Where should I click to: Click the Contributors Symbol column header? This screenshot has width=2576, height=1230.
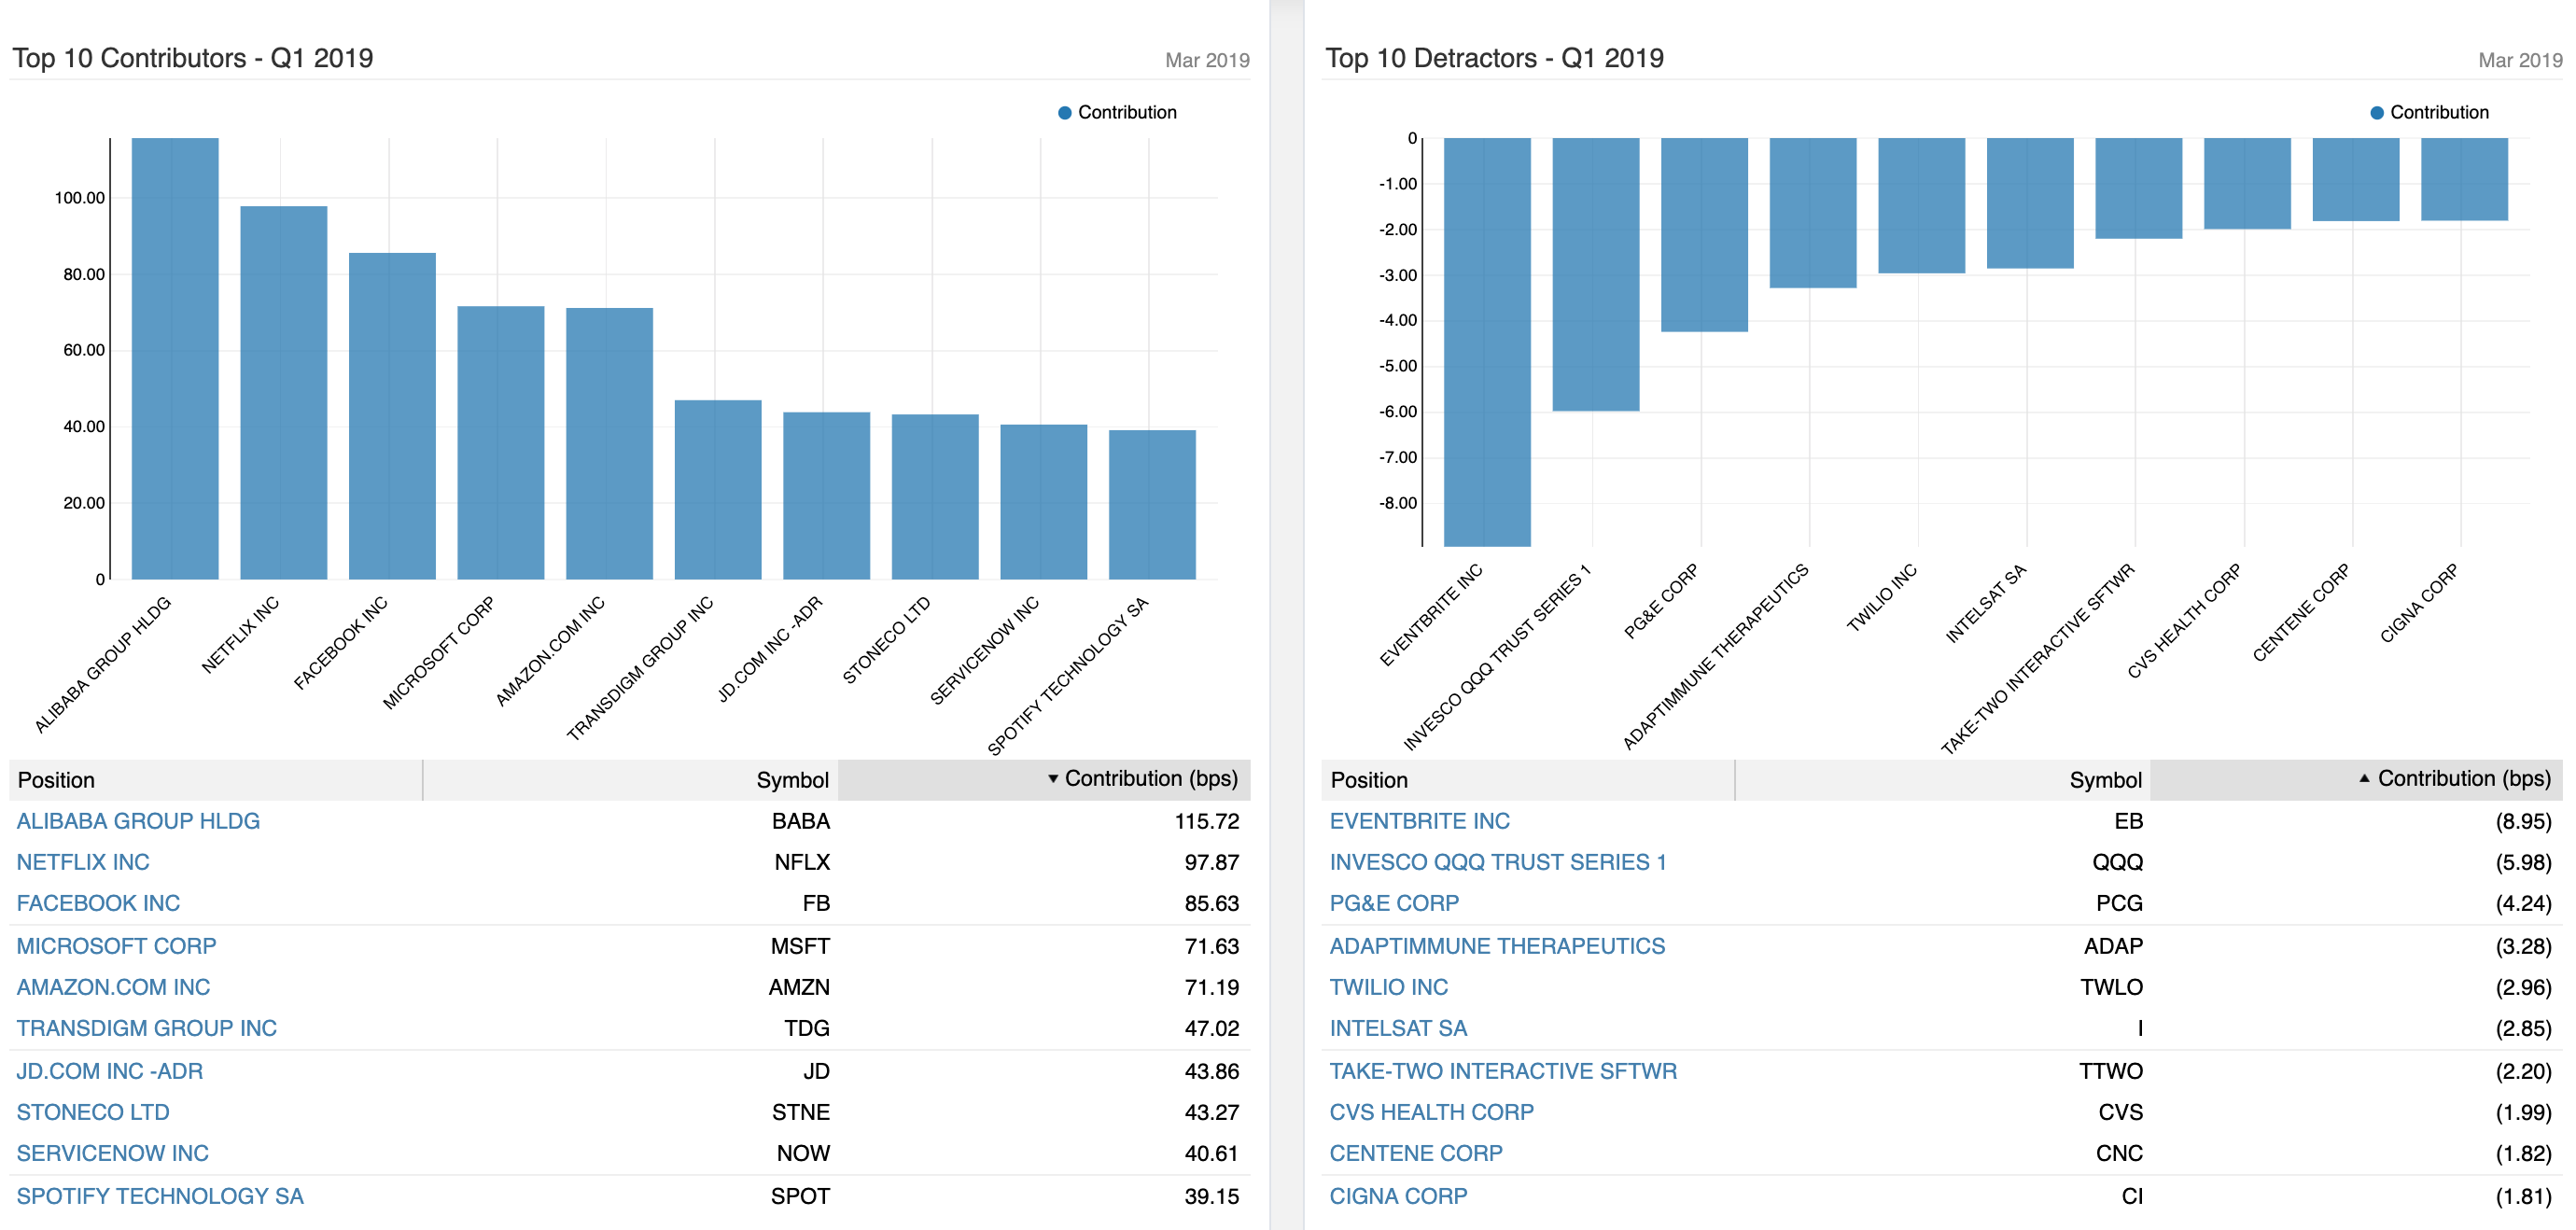coord(631,780)
